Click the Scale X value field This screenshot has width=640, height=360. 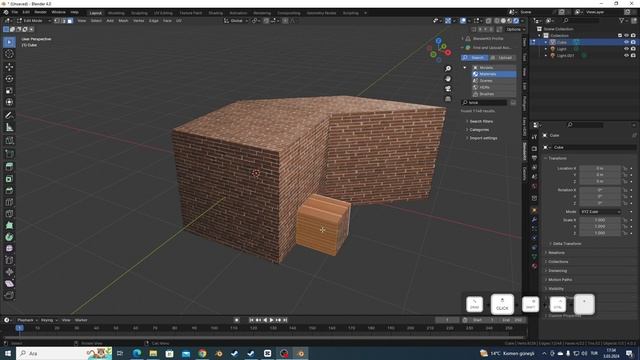[600, 220]
